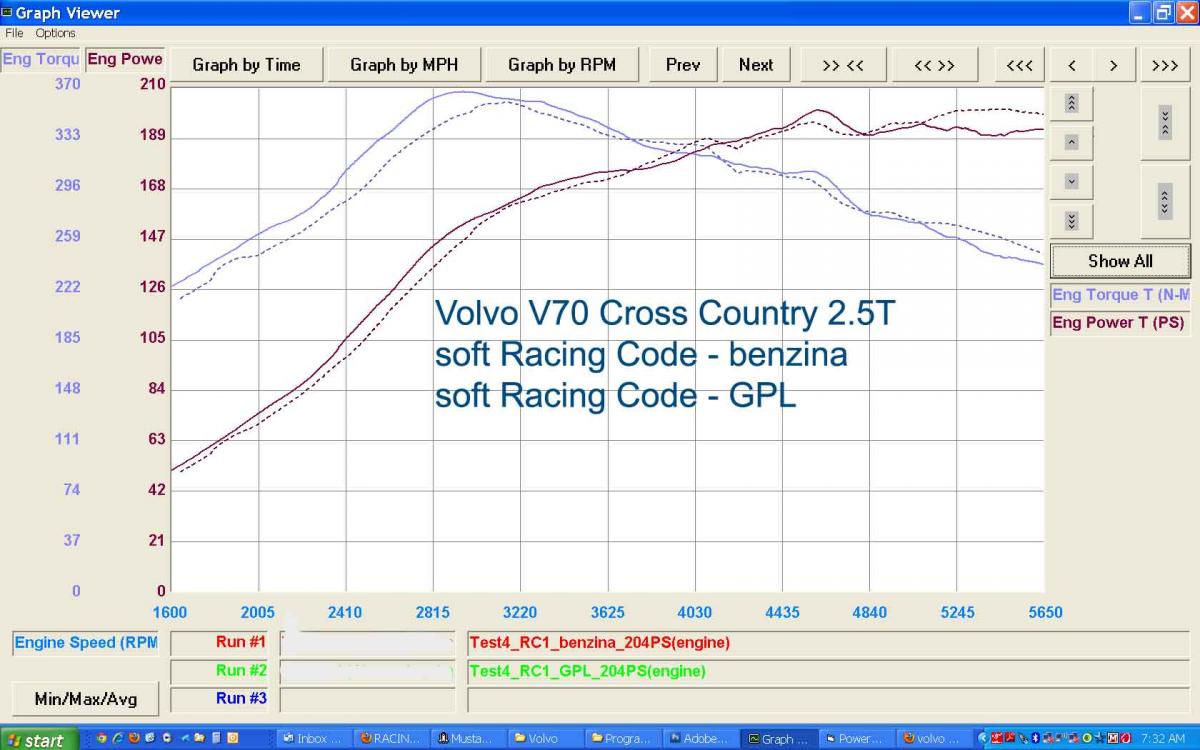Click the Test4_RC1_benzina_204PS(engine) run name

tap(599, 643)
